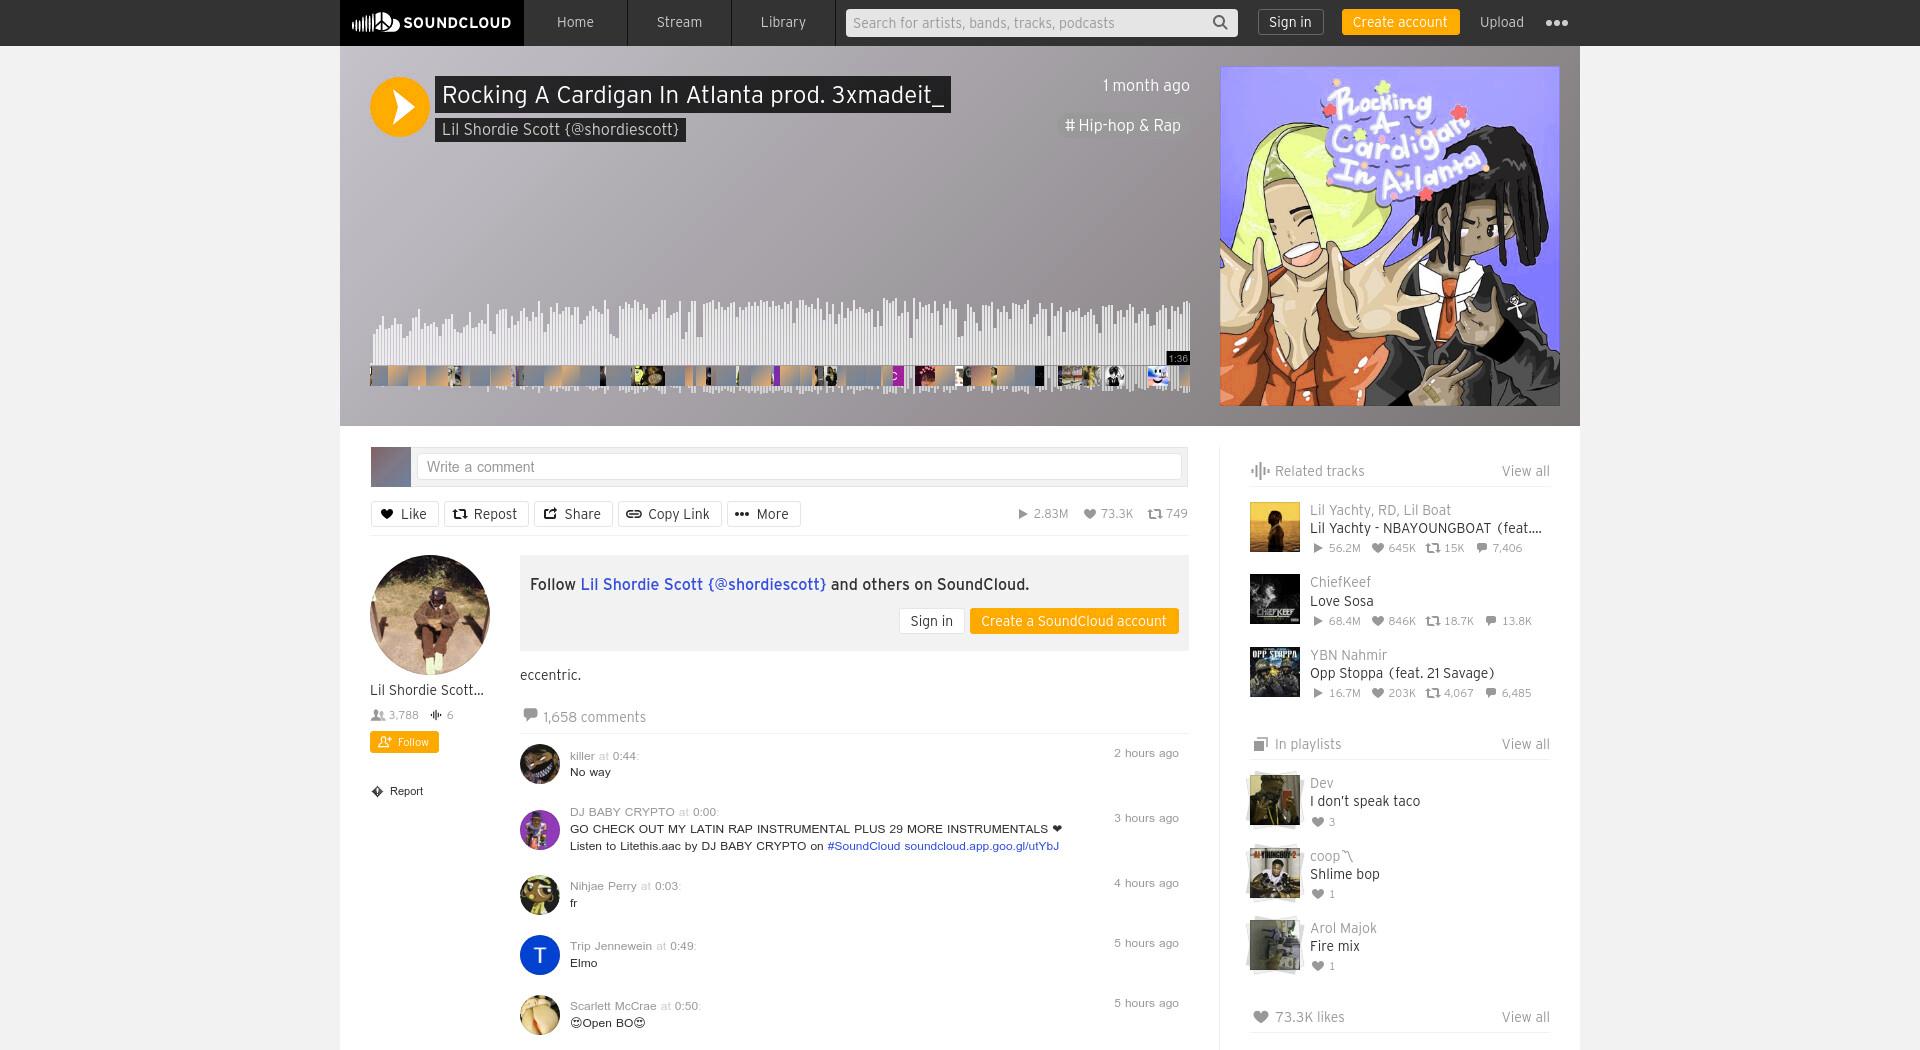1920x1050 pixels.
Task: Repost the track
Action: 485,514
